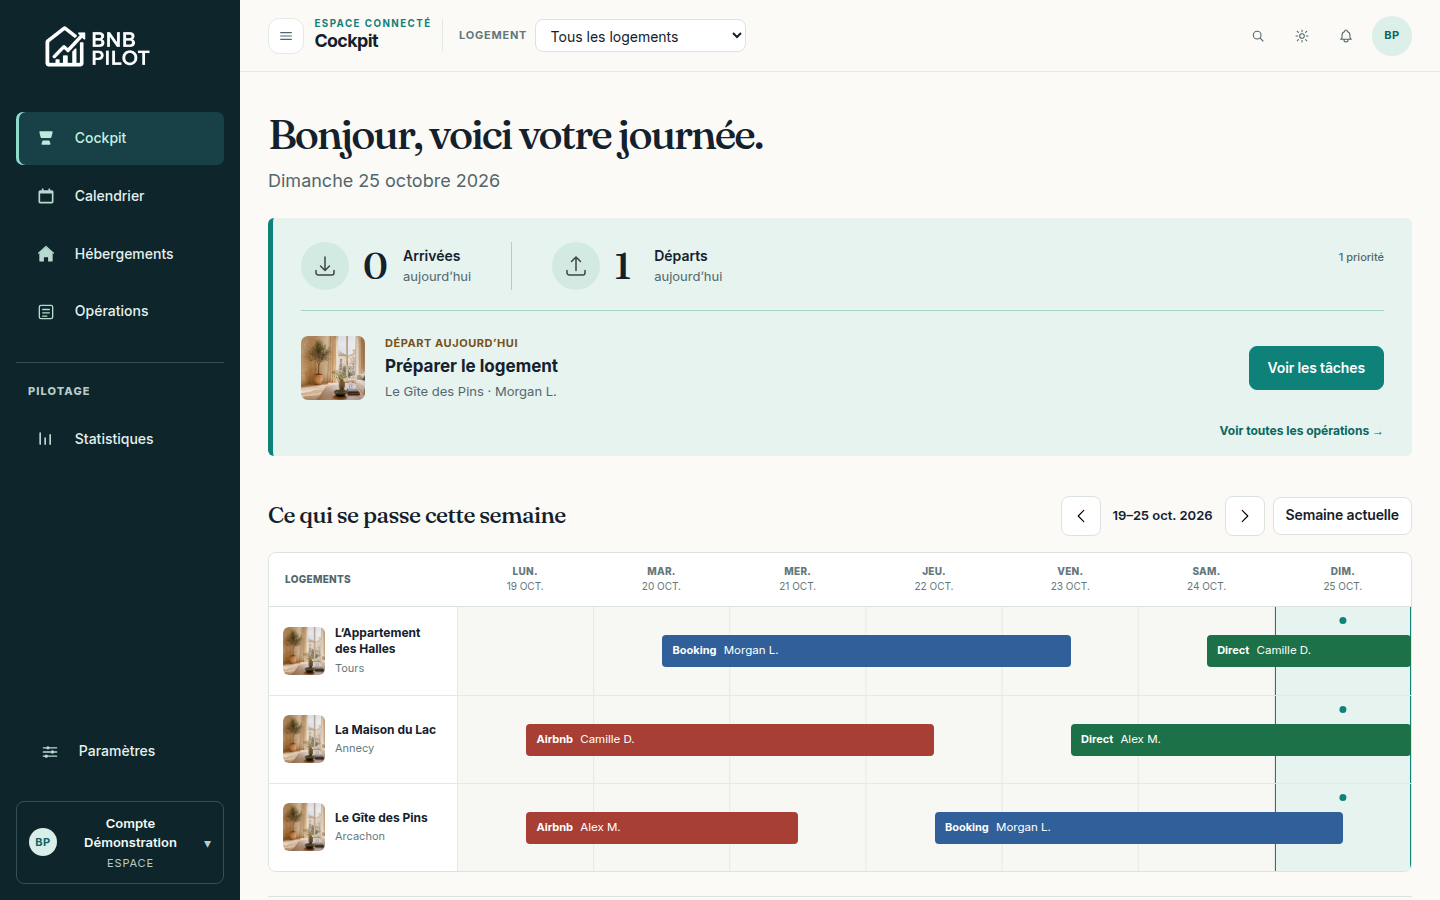This screenshot has width=1440, height=900.
Task: Open notifications bell
Action: point(1346,36)
